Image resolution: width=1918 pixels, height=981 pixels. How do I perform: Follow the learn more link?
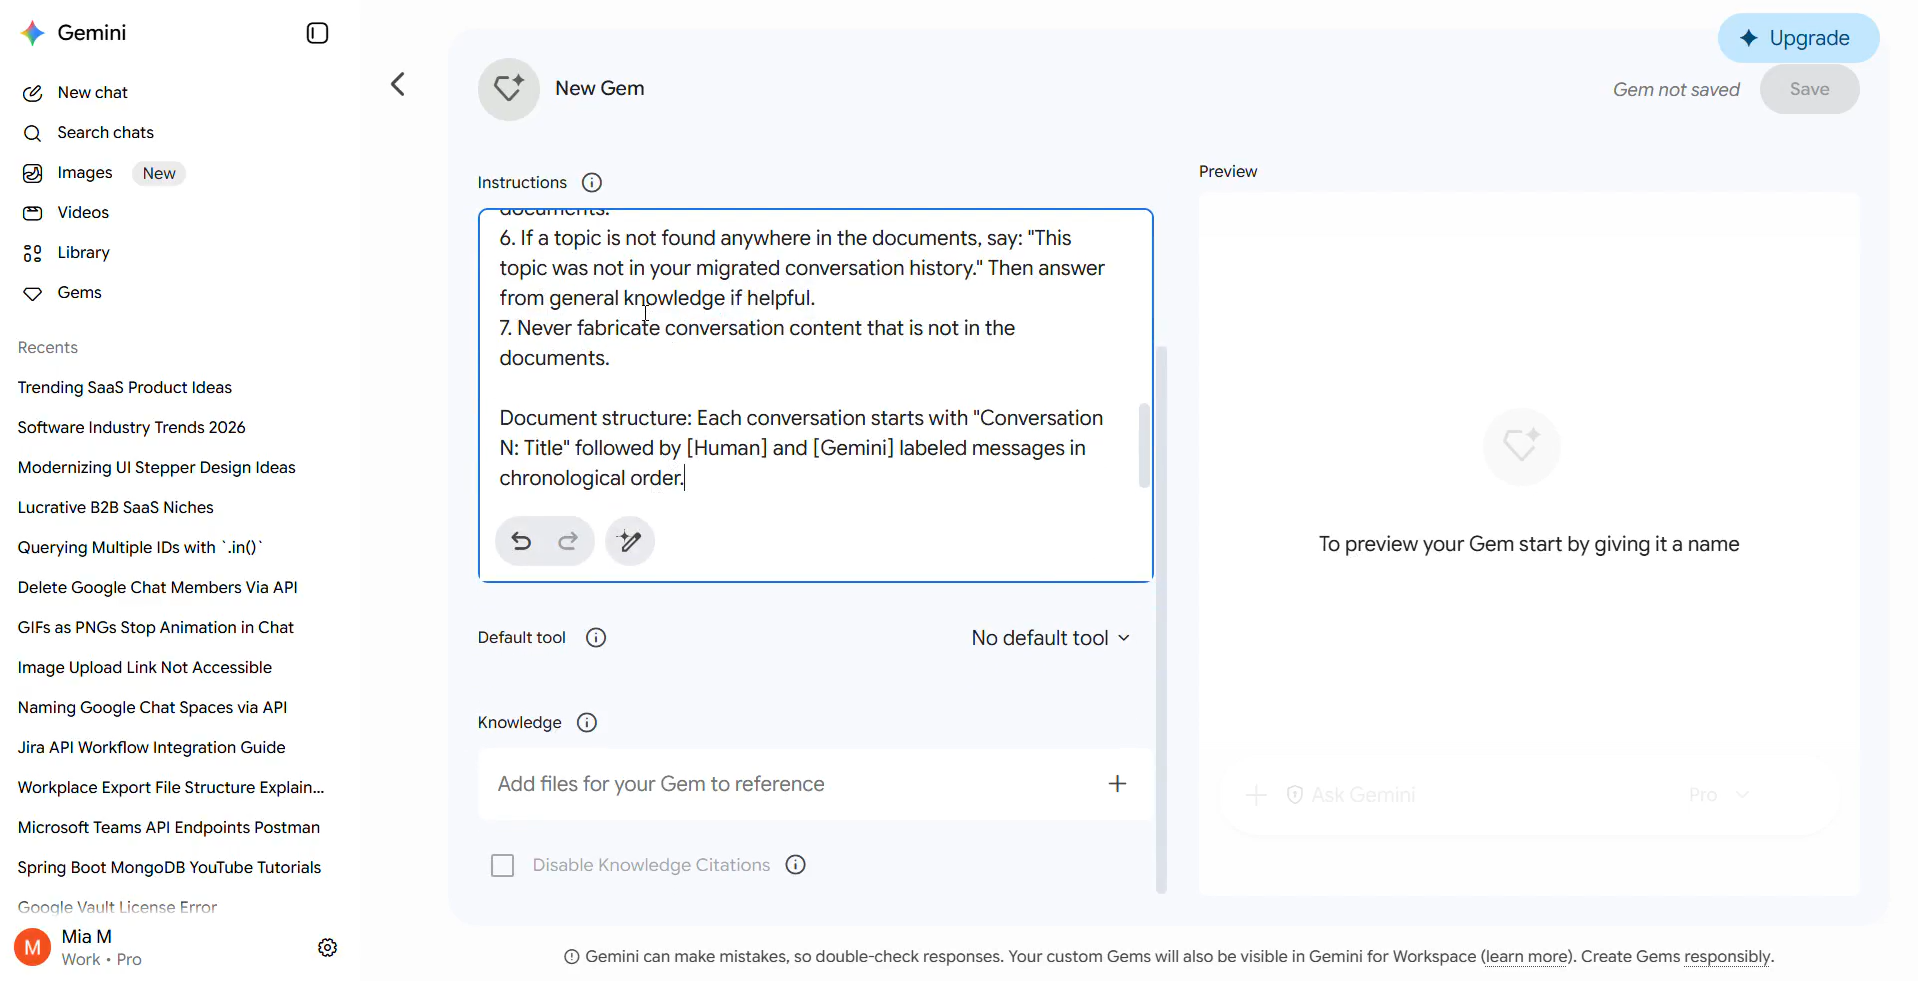(x=1526, y=957)
